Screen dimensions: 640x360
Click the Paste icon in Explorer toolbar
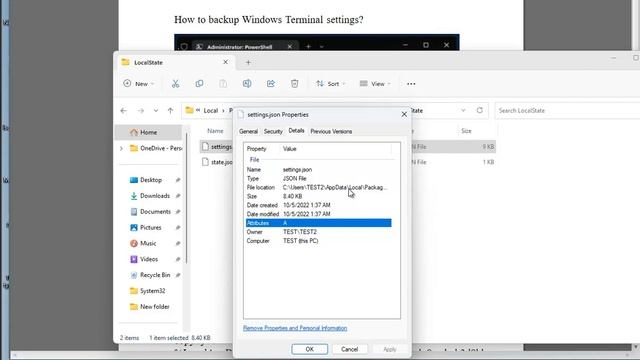[x=223, y=84]
